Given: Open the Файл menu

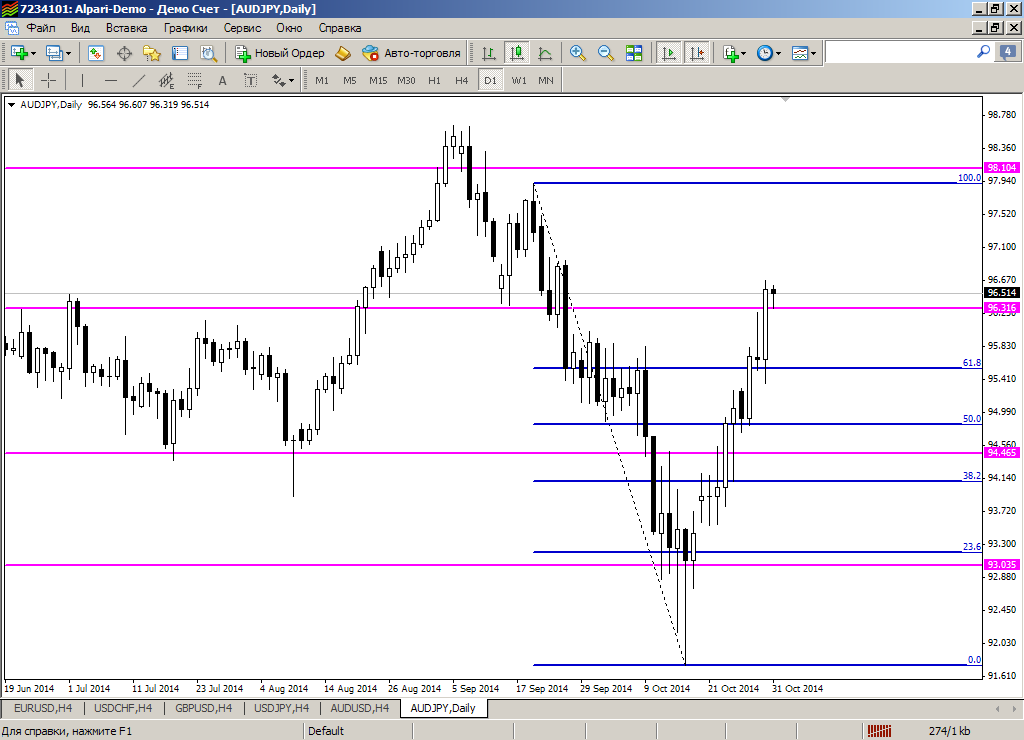Looking at the screenshot, I should point(41,28).
